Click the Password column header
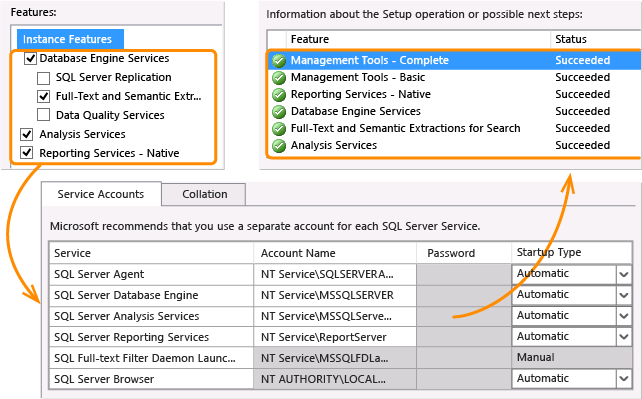The width and height of the screenshot is (642, 399). point(464,253)
